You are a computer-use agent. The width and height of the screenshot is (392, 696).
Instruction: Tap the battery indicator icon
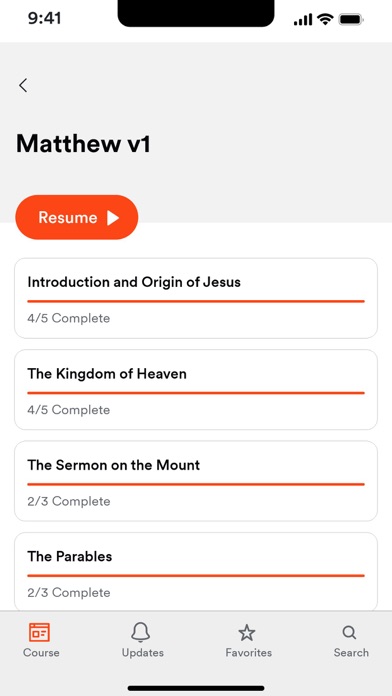351,20
